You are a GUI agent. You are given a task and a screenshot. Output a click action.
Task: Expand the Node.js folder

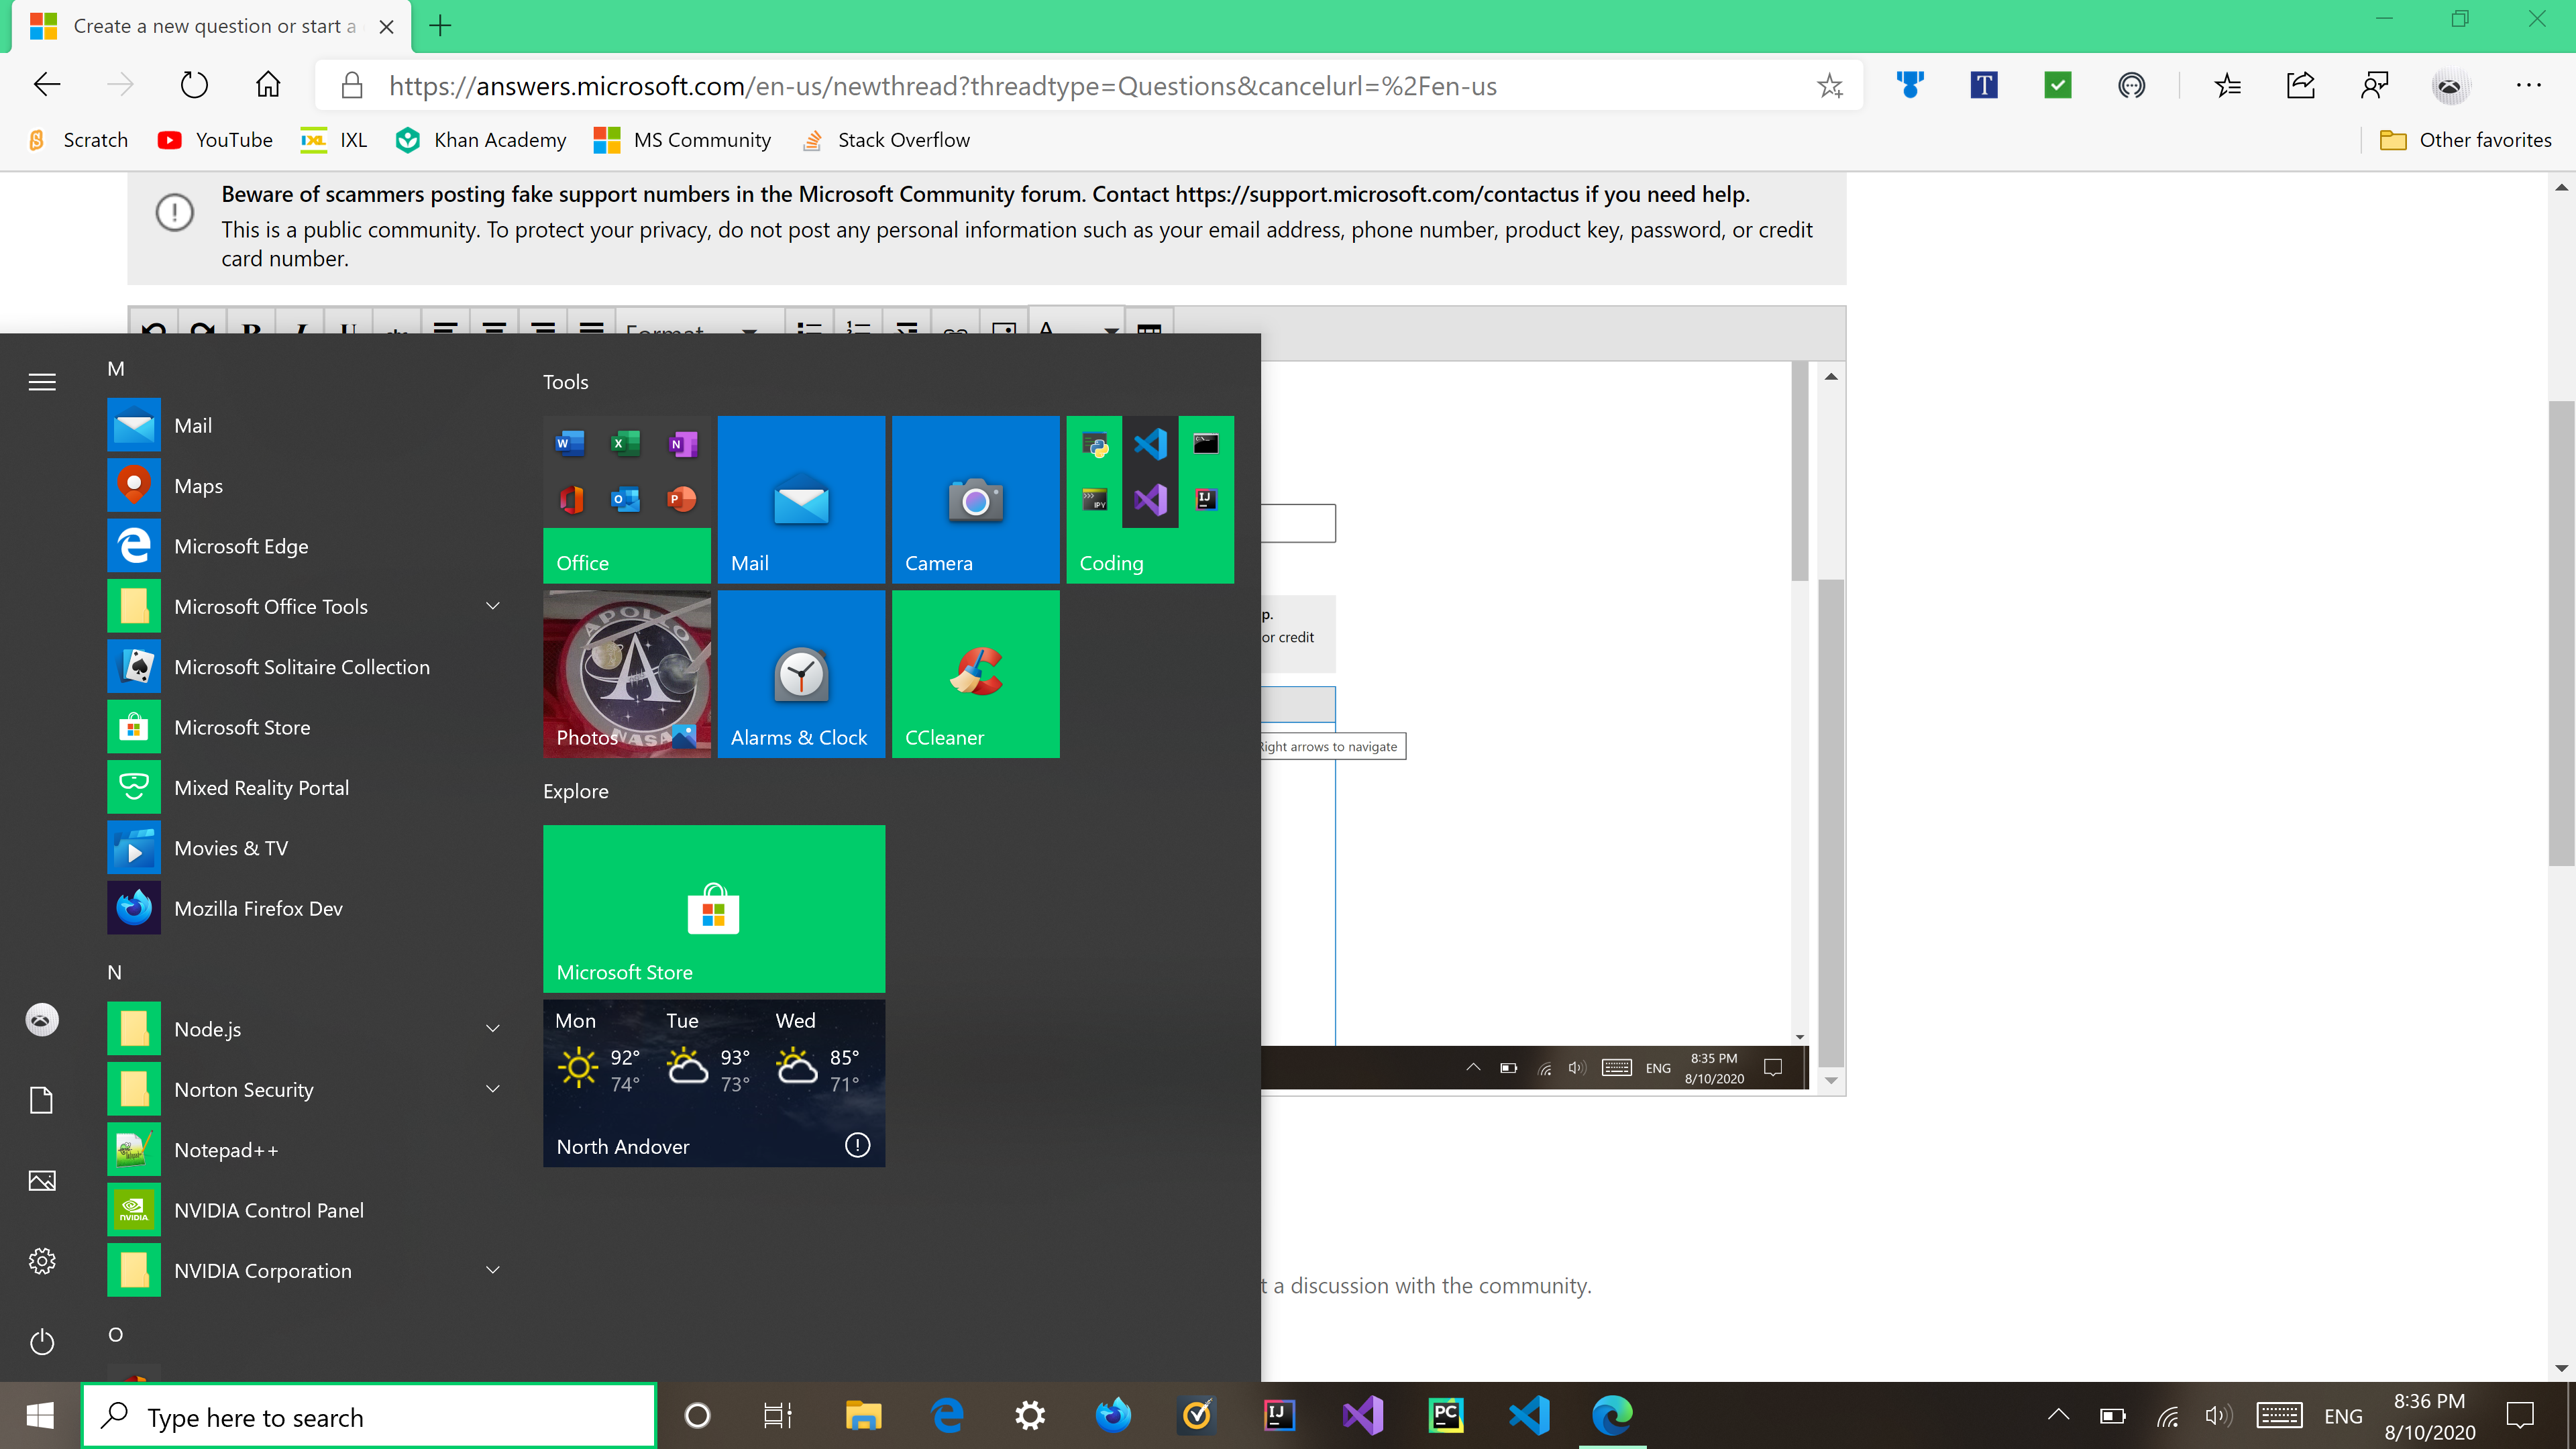305,1029
